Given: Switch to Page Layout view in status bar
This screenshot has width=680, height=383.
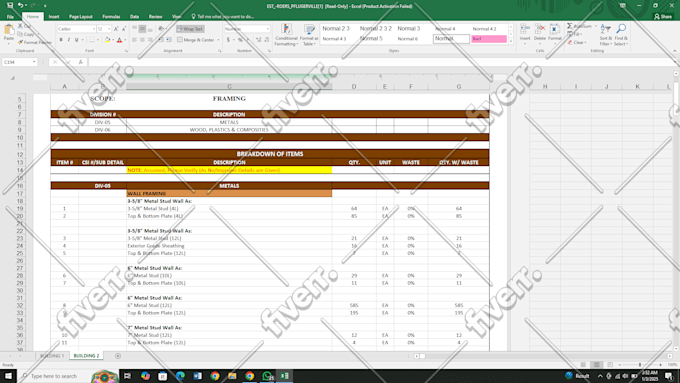Looking at the screenshot, I should pyautogui.click(x=597, y=365).
